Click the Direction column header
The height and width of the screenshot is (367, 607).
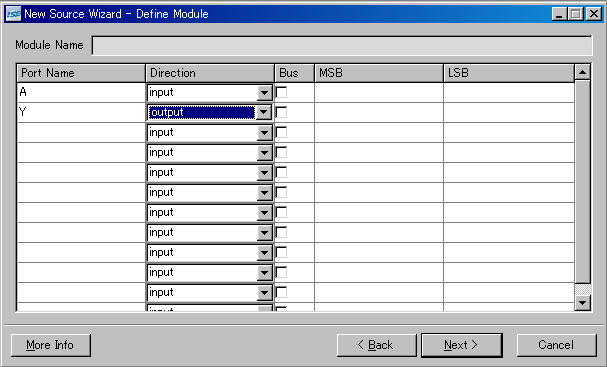(x=210, y=73)
